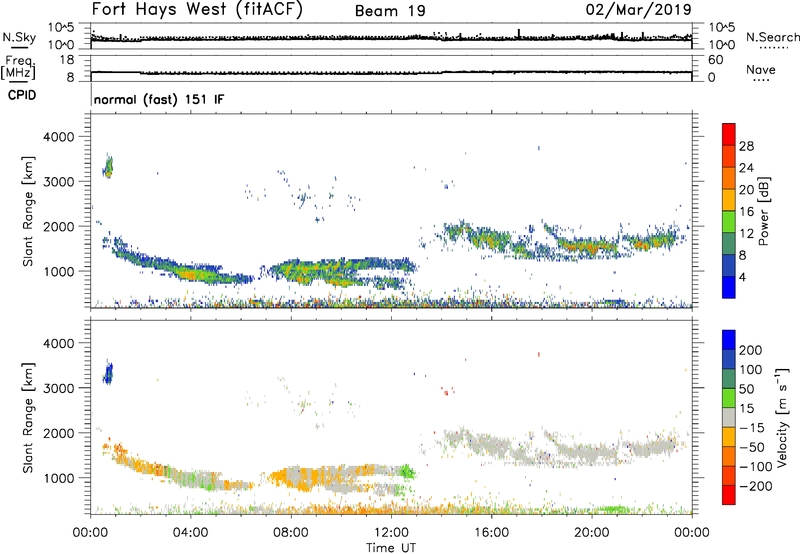The height and width of the screenshot is (554, 800).
Task: Click the '16:00' time tick label
Action: (x=491, y=533)
